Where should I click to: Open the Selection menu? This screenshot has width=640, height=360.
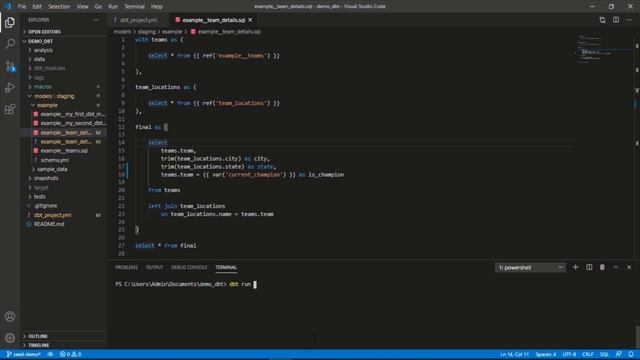59,7
